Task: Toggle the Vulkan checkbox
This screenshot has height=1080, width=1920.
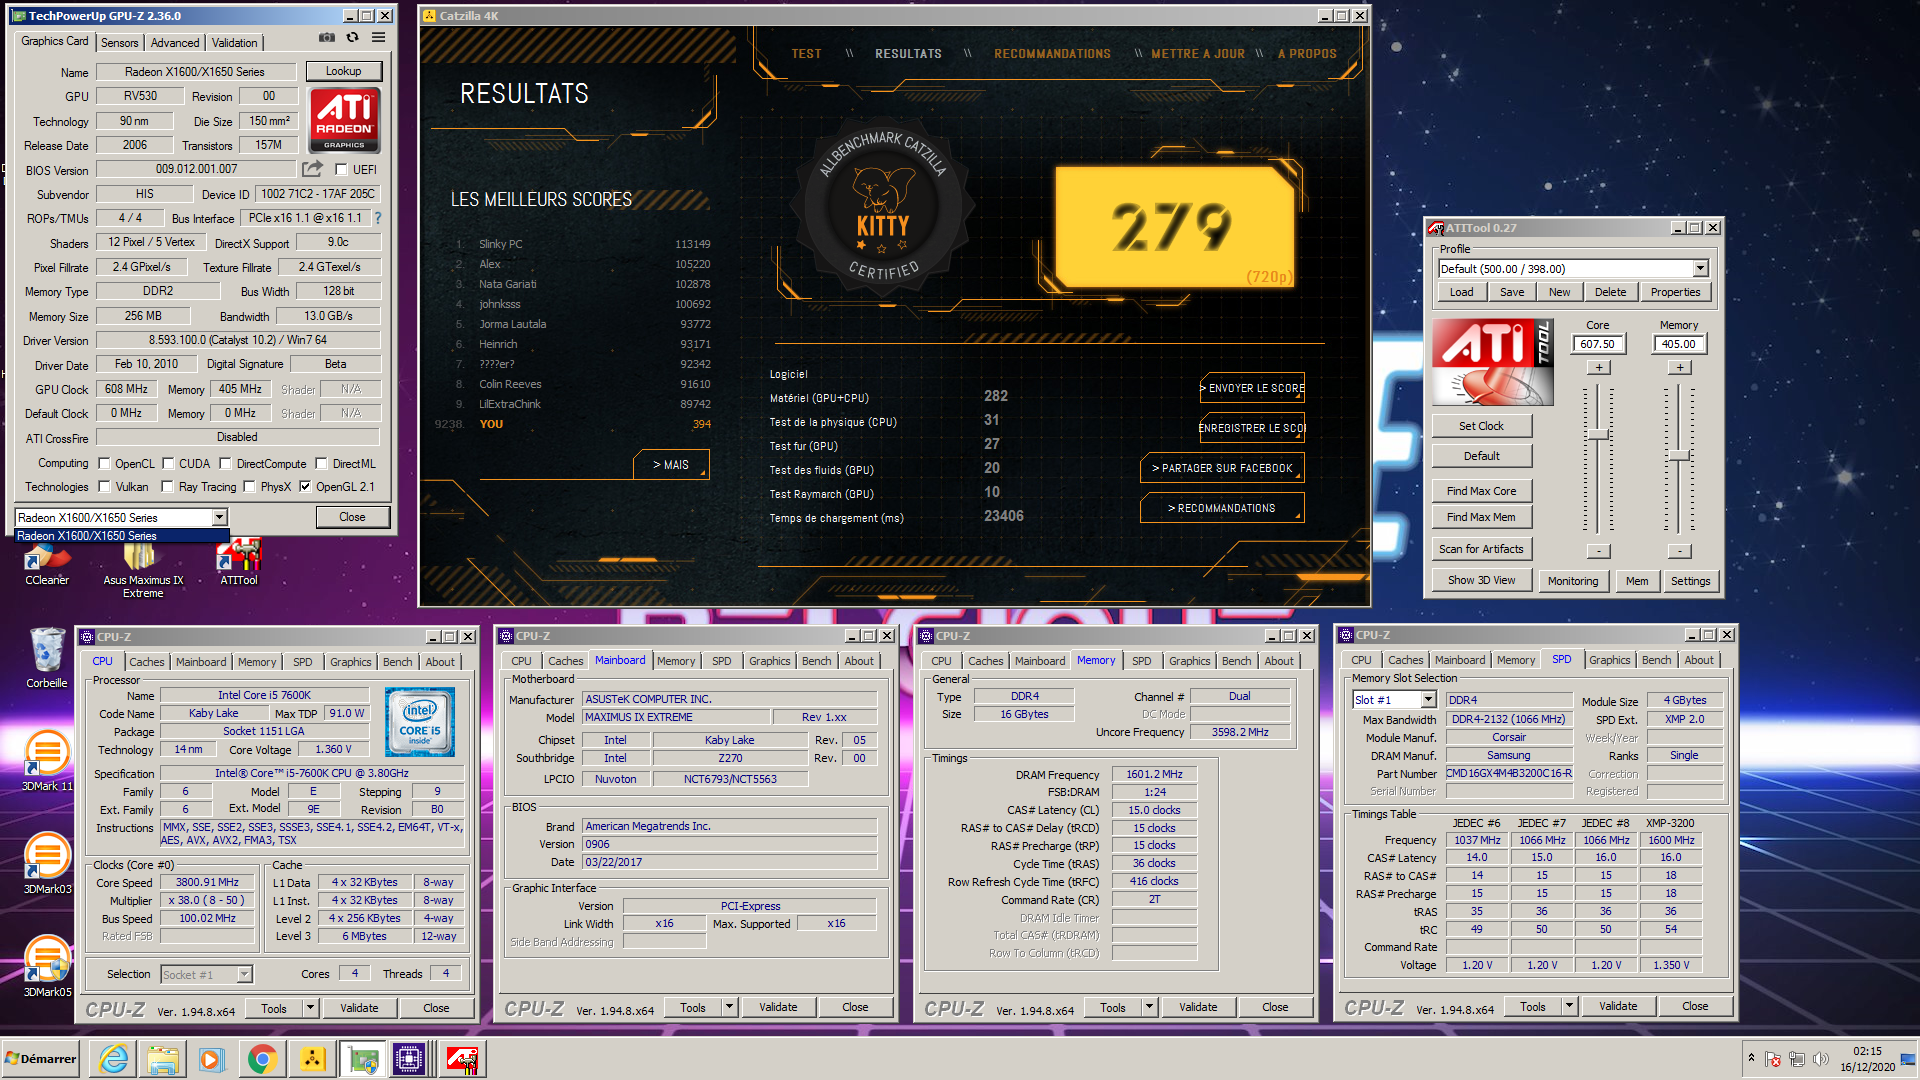Action: coord(104,486)
